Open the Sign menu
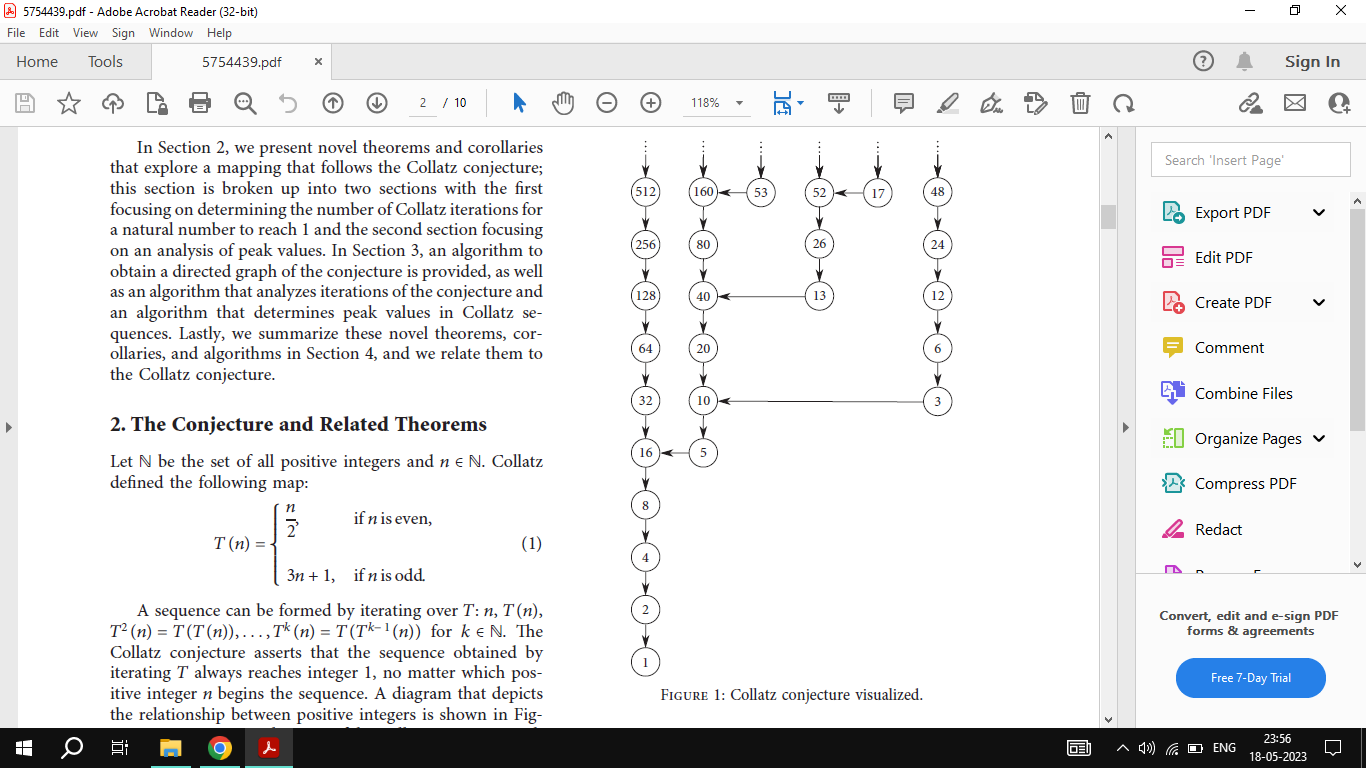1366x768 pixels. tap(123, 33)
